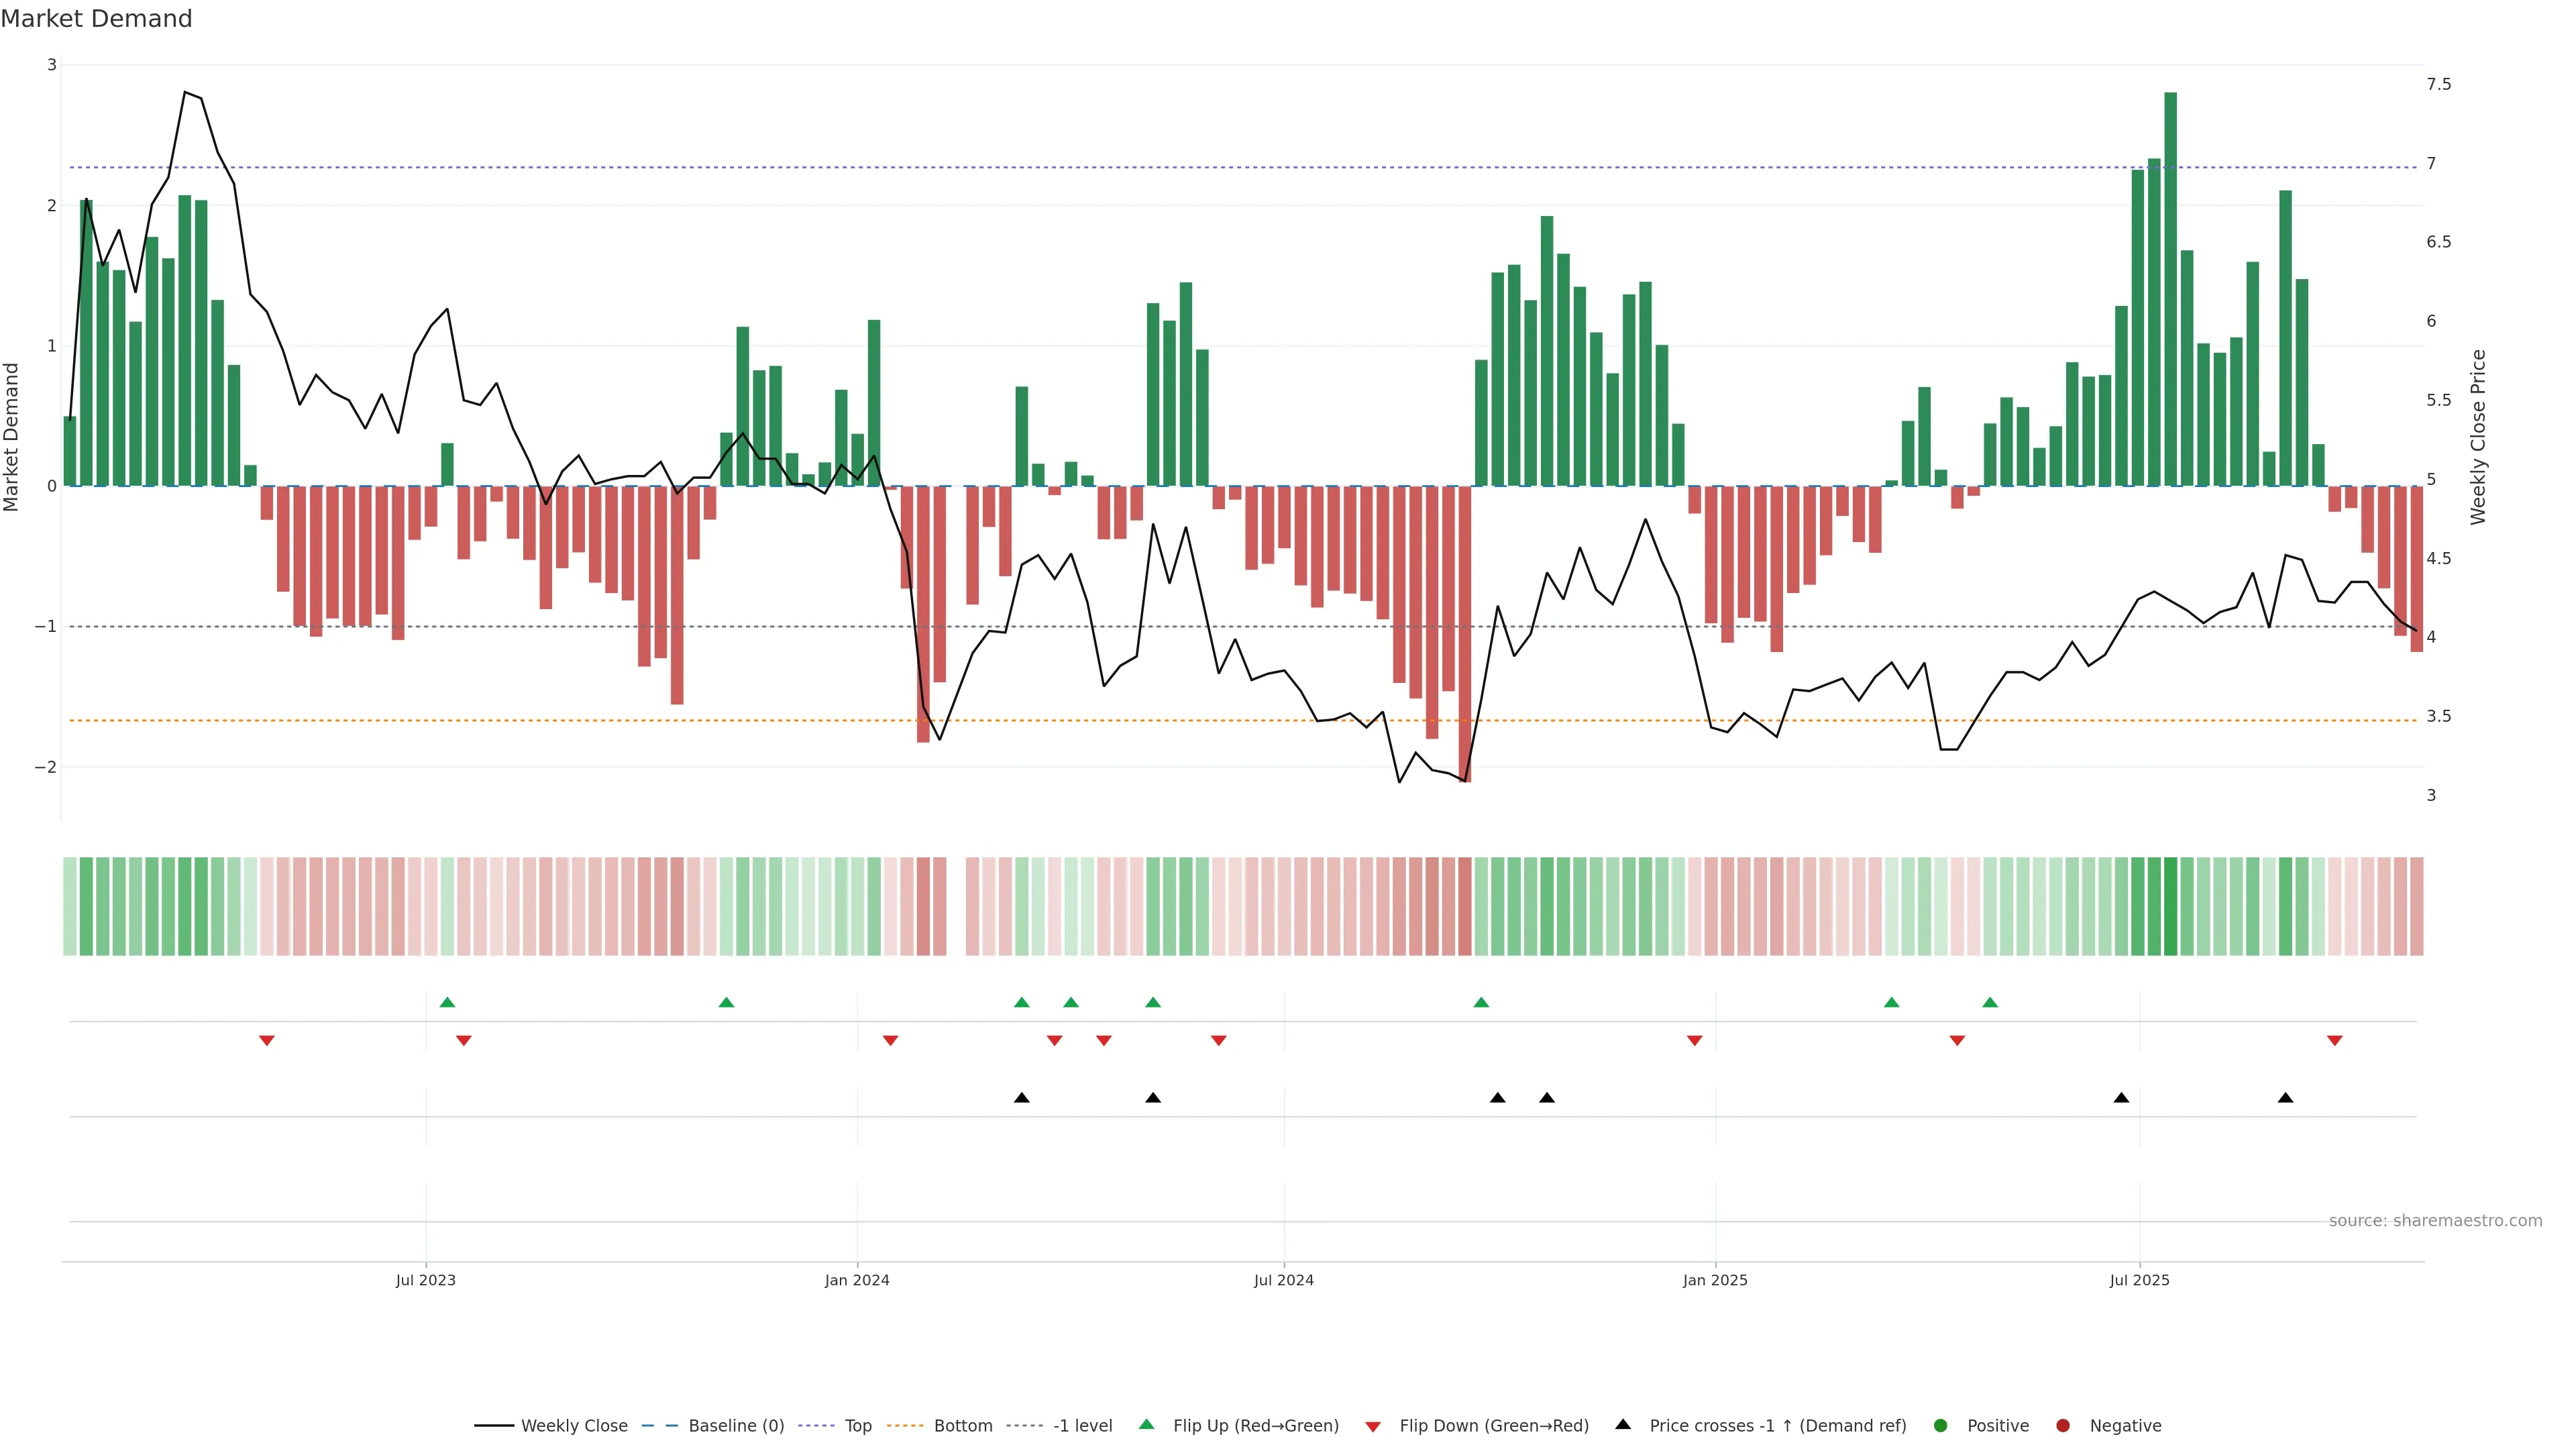Toggle the -1 level legend entry
This screenshot has width=2576, height=1449.
1082,1426
